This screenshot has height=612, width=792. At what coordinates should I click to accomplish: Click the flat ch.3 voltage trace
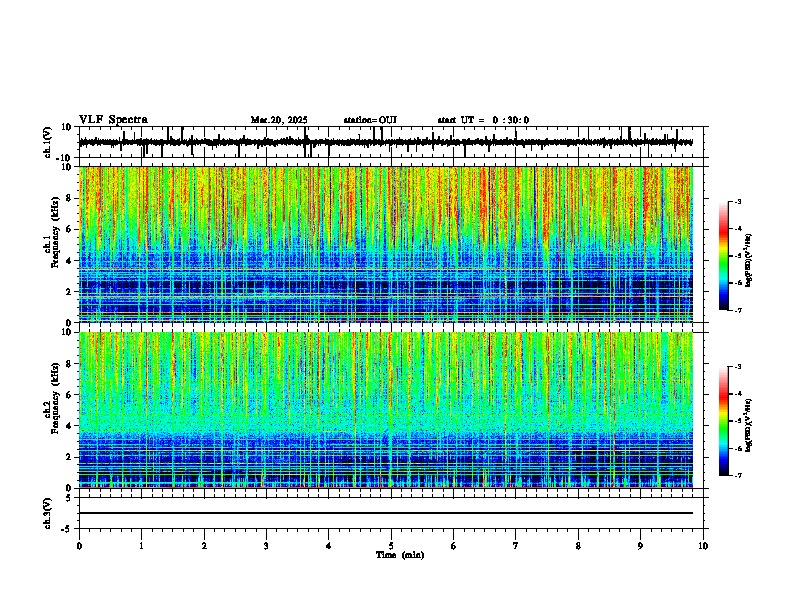tap(385, 513)
